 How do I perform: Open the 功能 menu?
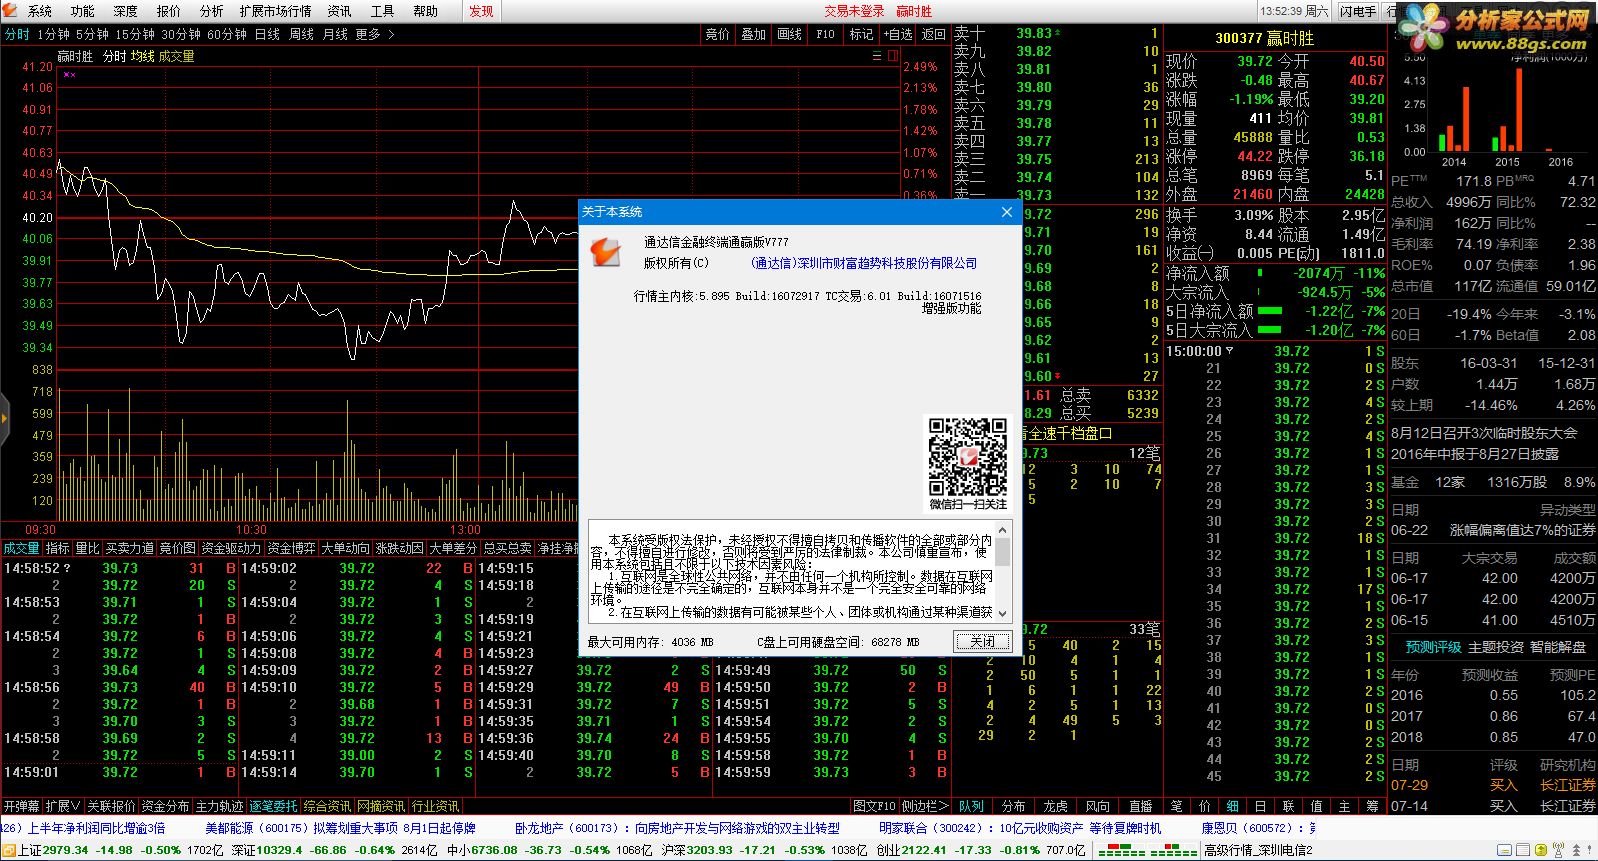83,11
